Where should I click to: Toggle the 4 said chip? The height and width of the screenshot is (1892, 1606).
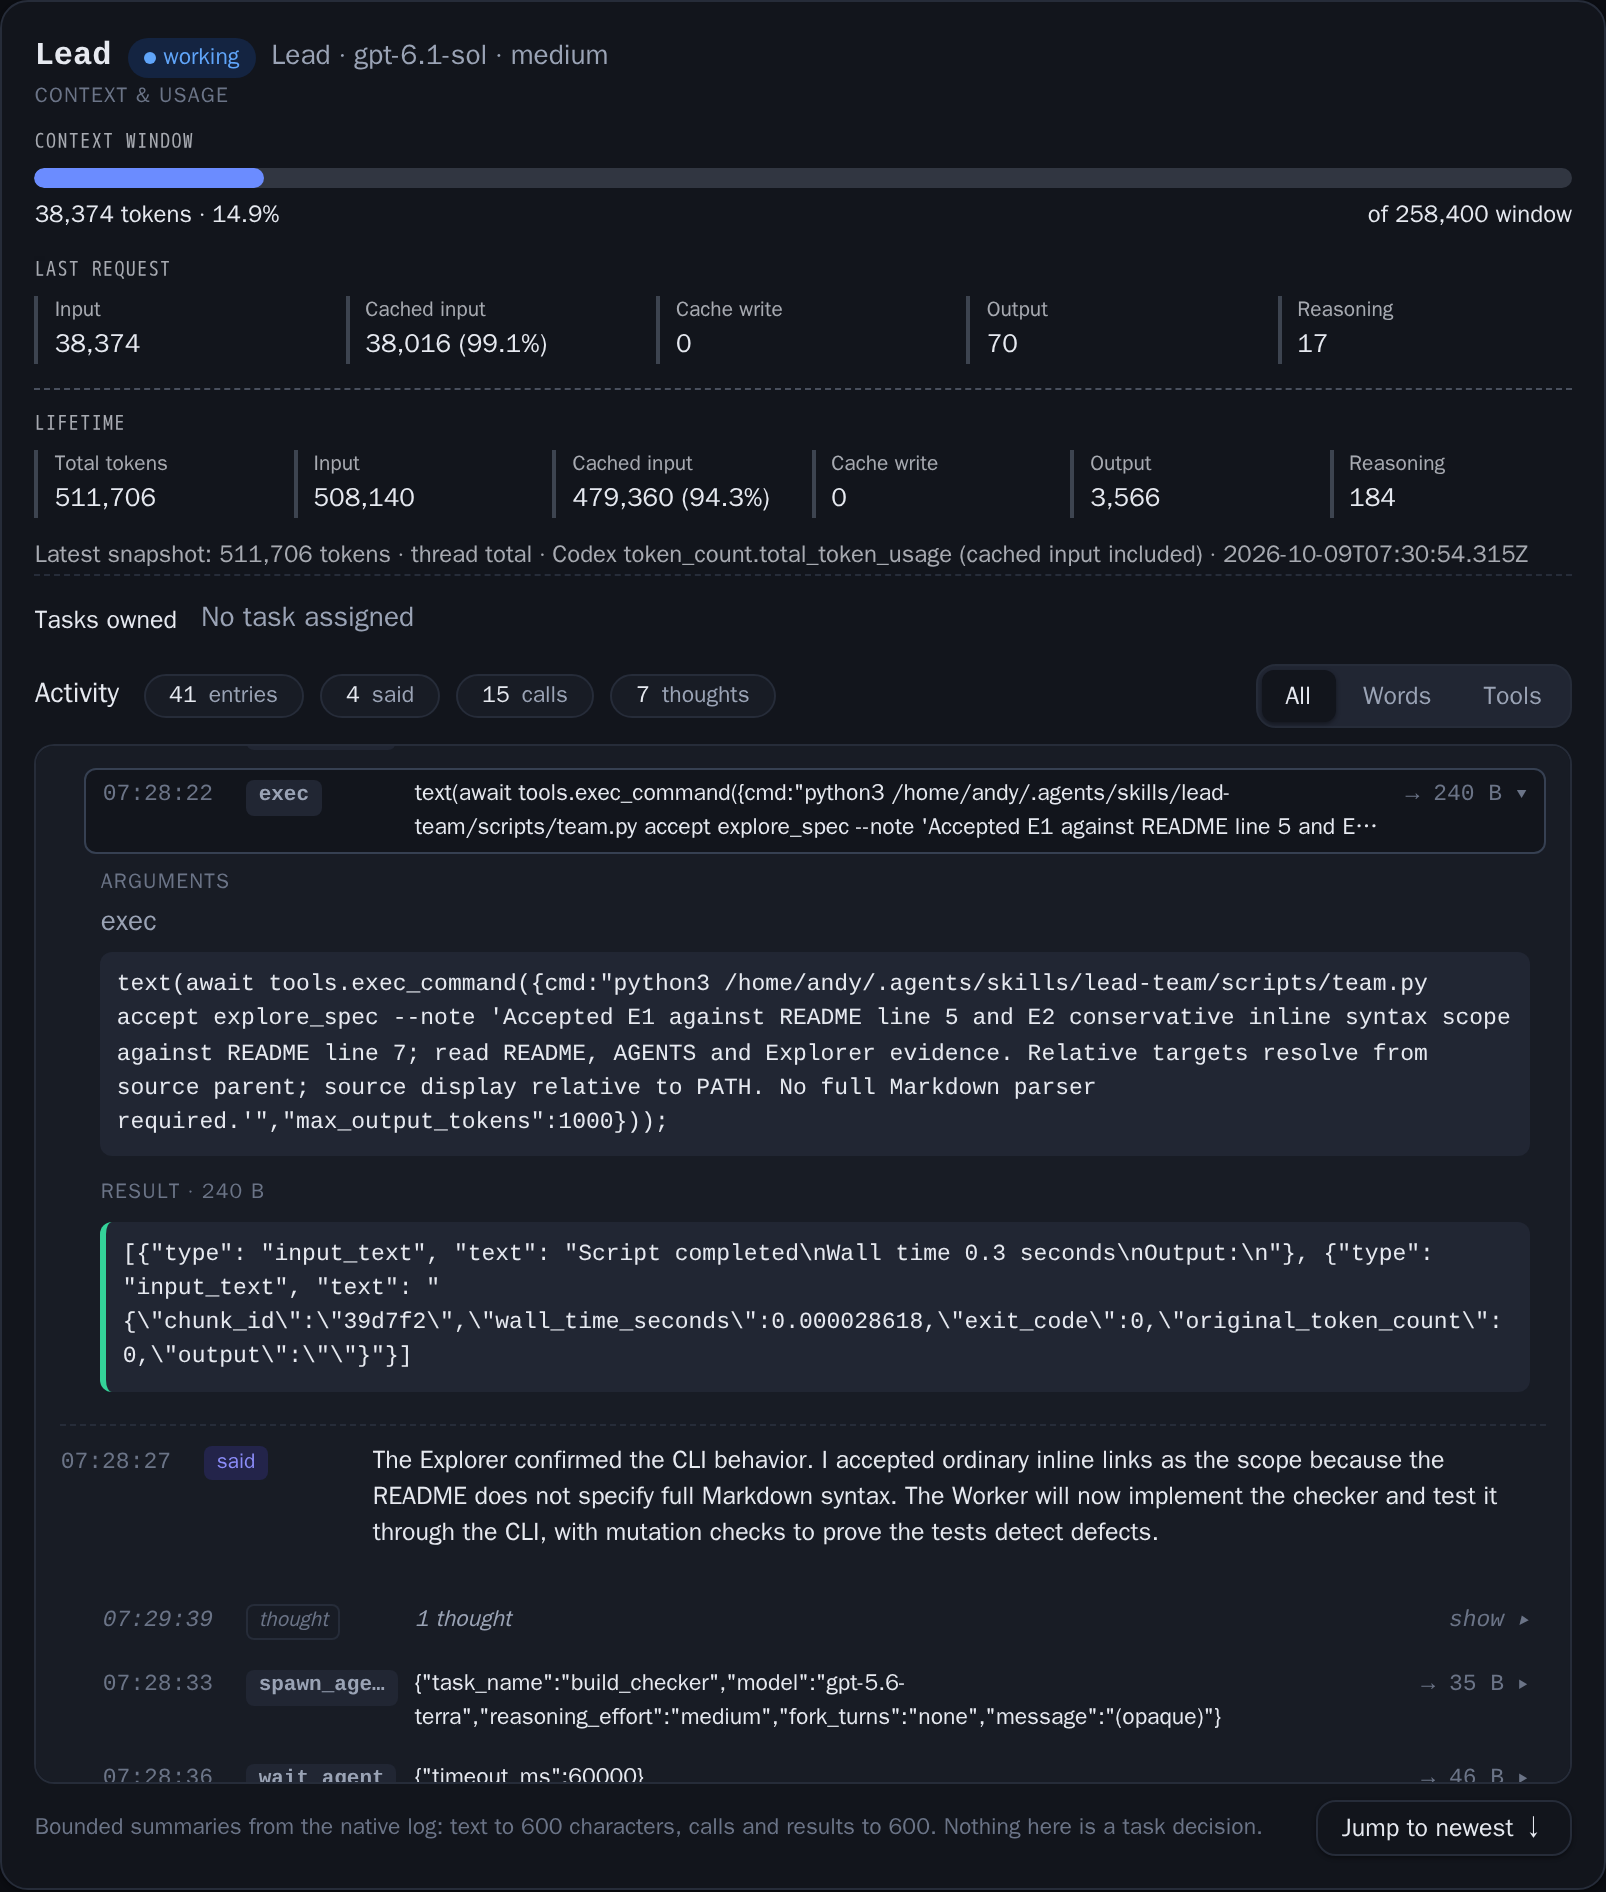click(380, 695)
